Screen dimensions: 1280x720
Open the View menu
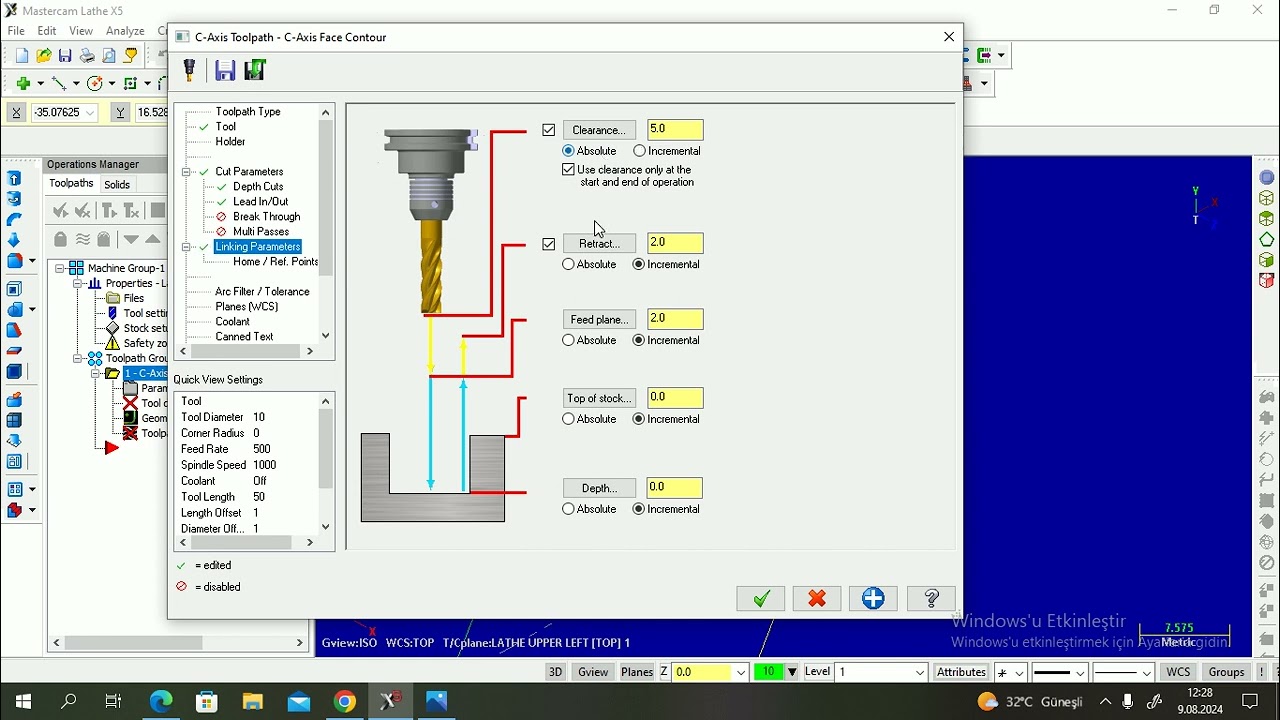click(81, 31)
